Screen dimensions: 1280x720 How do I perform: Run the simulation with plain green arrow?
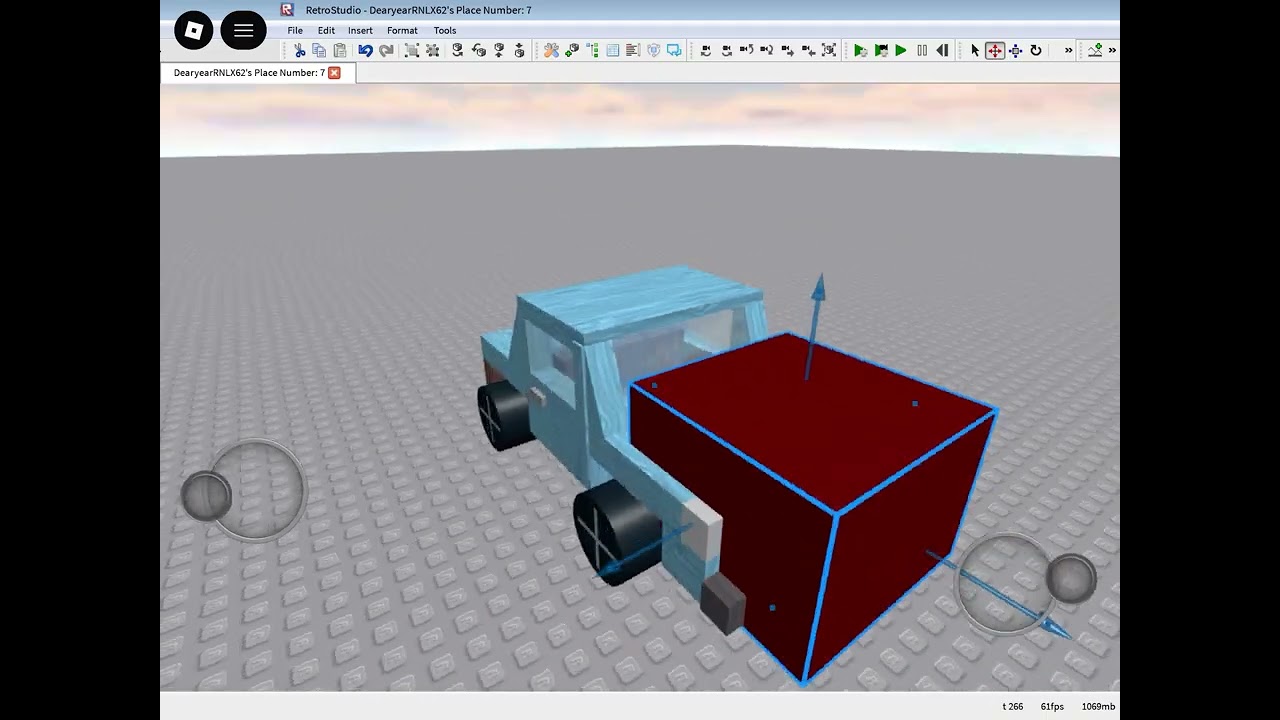[x=901, y=50]
